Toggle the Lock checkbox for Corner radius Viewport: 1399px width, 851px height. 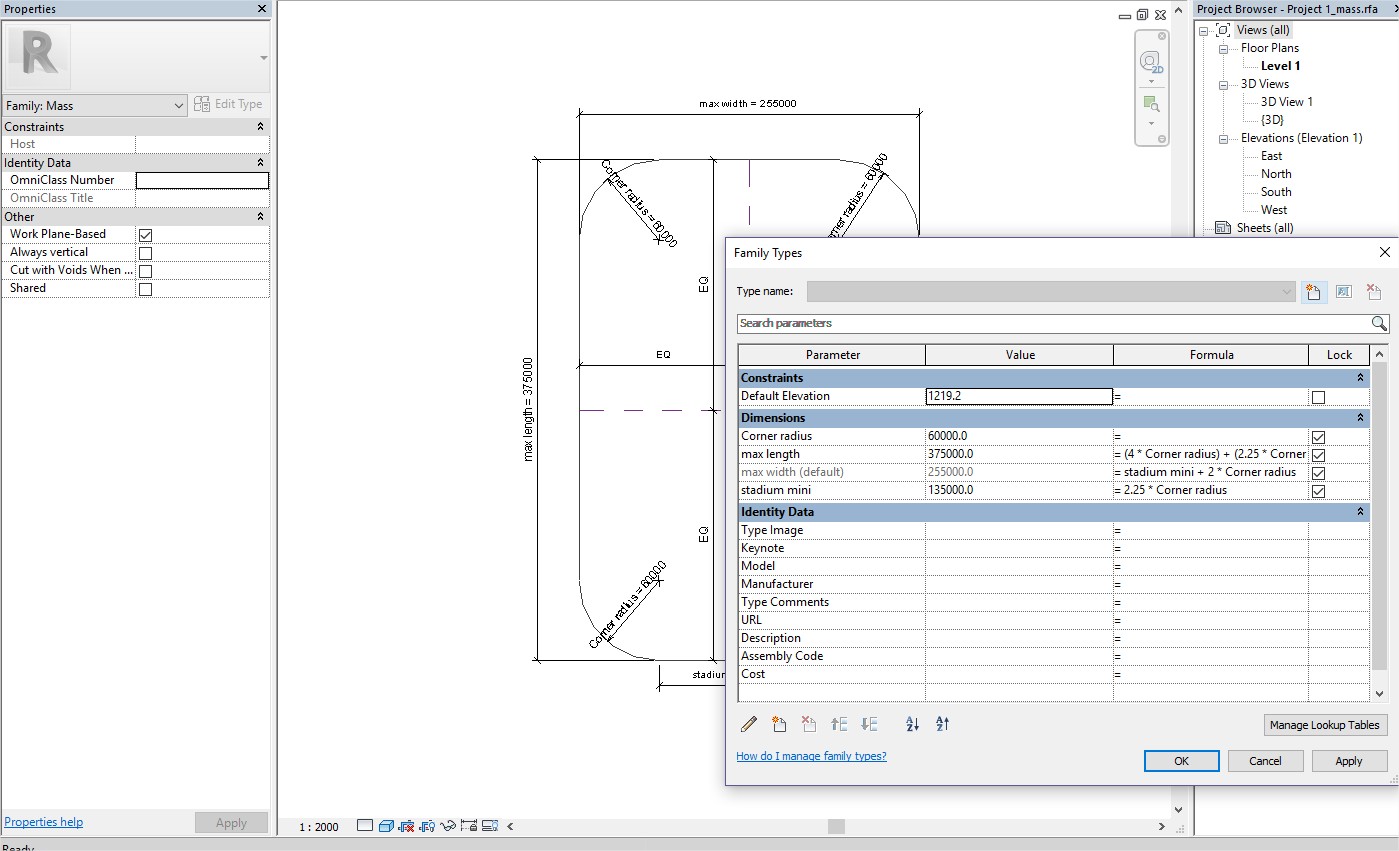[x=1318, y=437]
